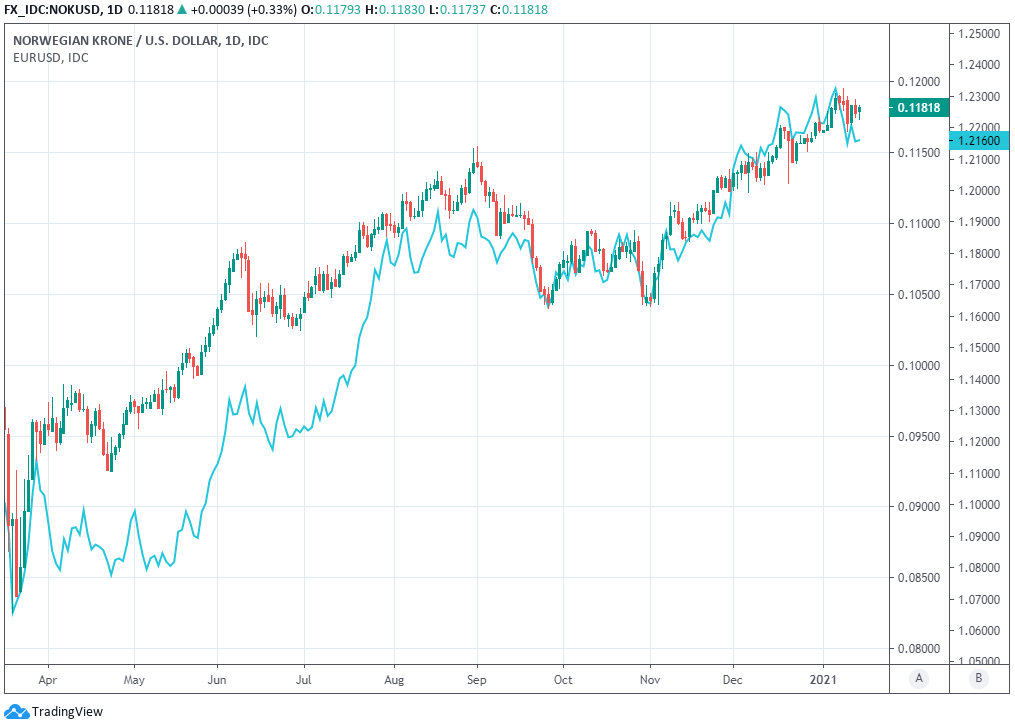Click the blue 1.21600 price label

(x=977, y=142)
